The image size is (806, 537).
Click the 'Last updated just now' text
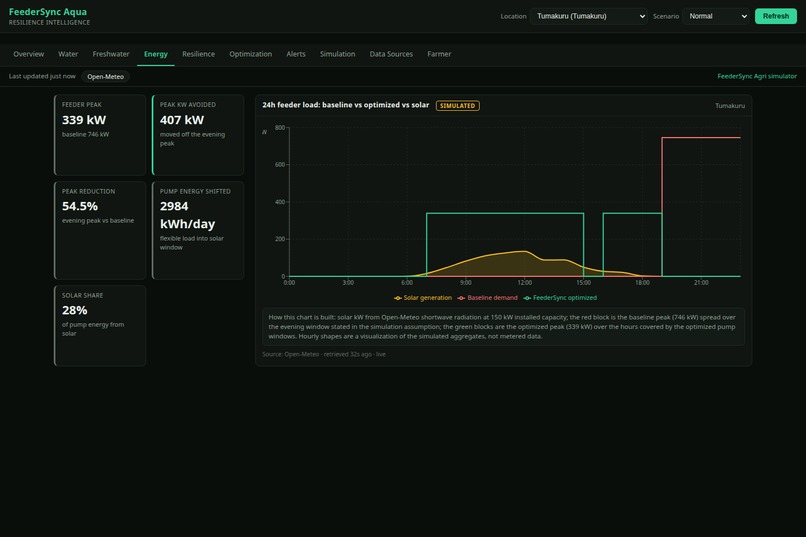[x=42, y=76]
